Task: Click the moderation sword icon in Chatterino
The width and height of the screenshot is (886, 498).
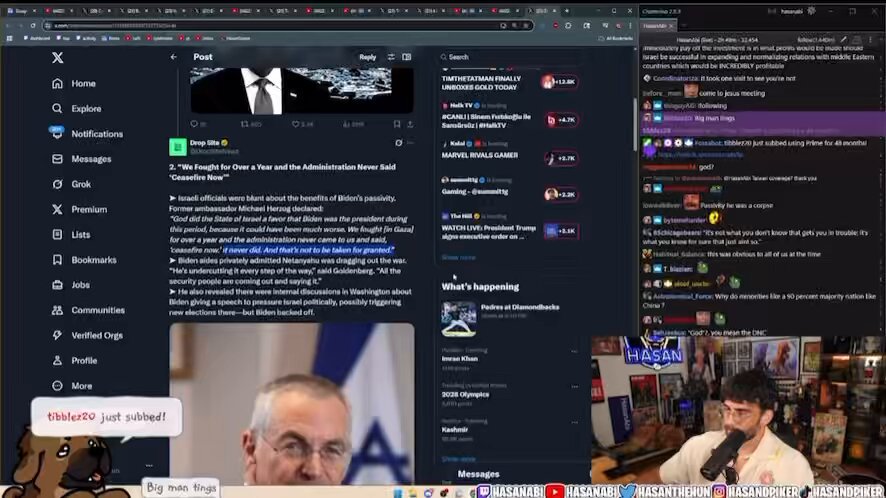Action: pyautogui.click(x=844, y=40)
